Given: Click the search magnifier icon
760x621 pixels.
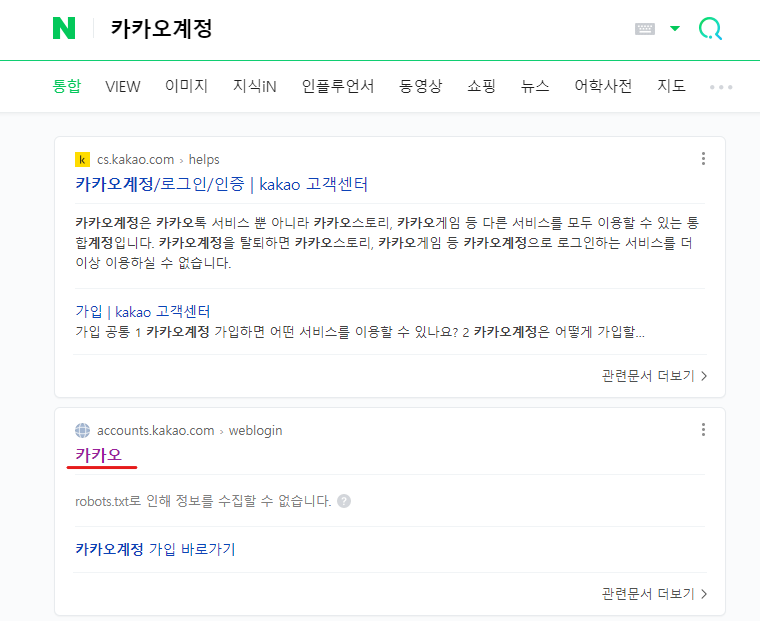Looking at the screenshot, I should click(710, 29).
